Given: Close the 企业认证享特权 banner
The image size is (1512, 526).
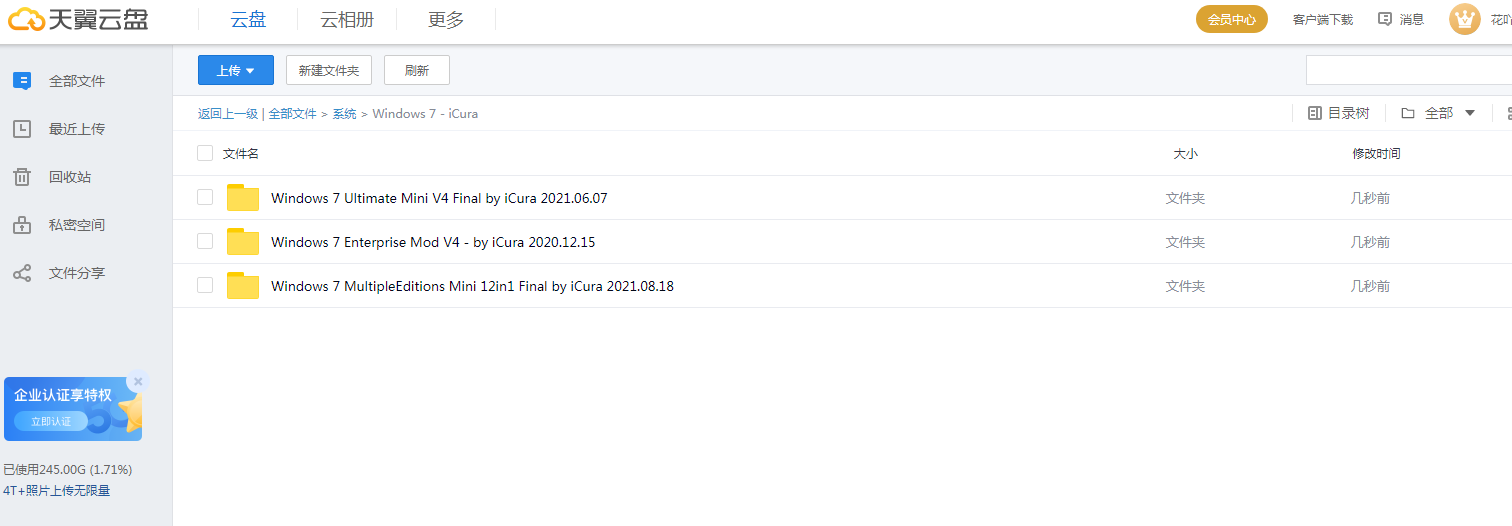Looking at the screenshot, I should point(138,381).
